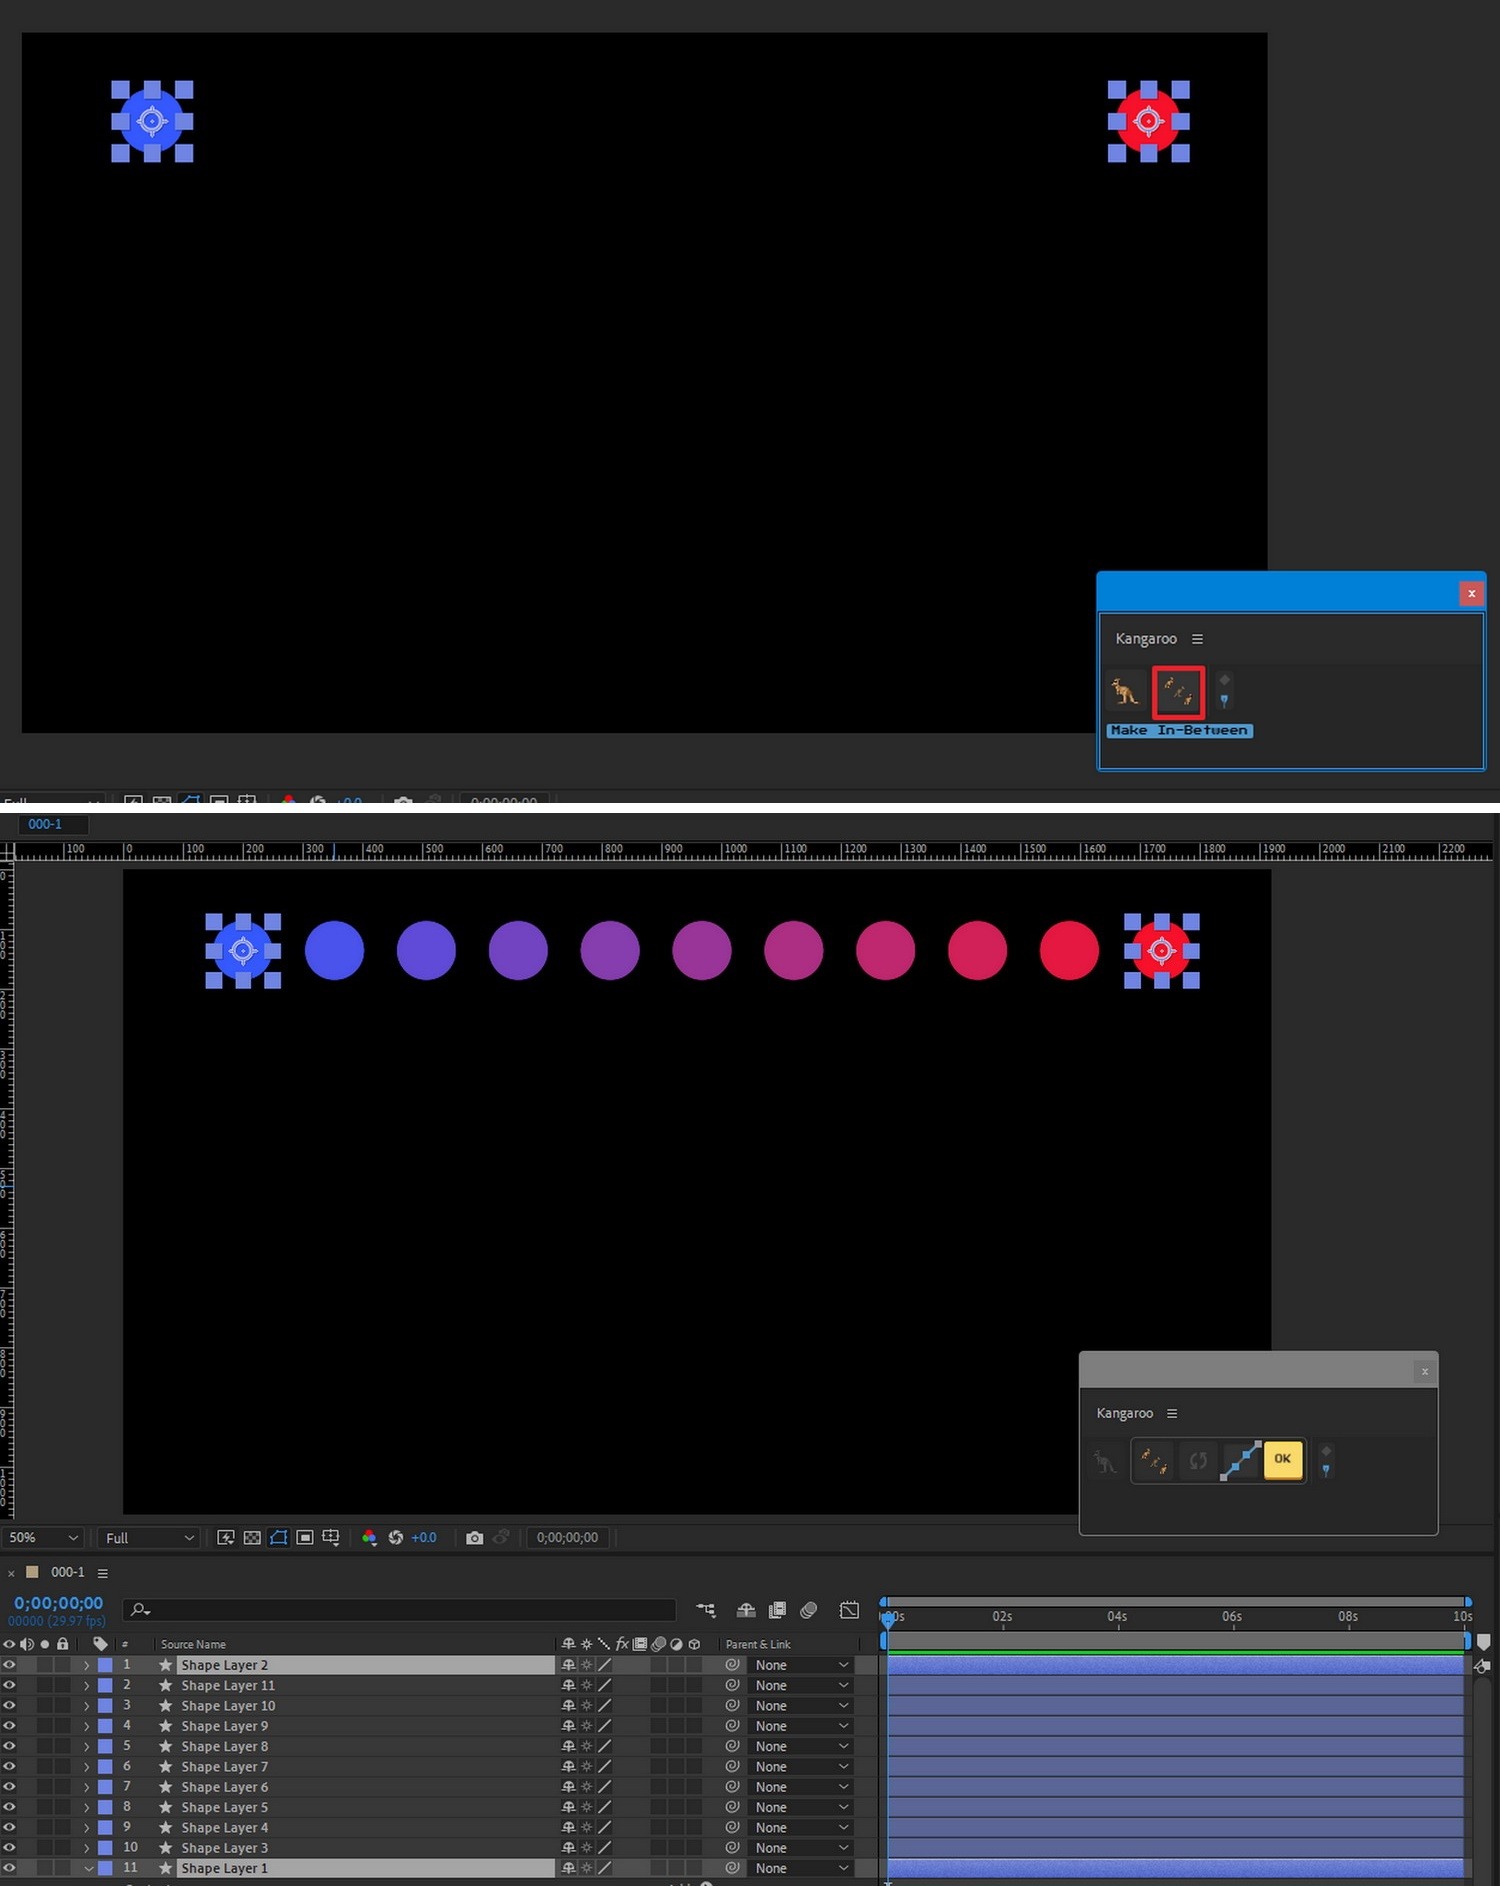Hide Shape Layer 1 with its eye icon

pos(9,1868)
